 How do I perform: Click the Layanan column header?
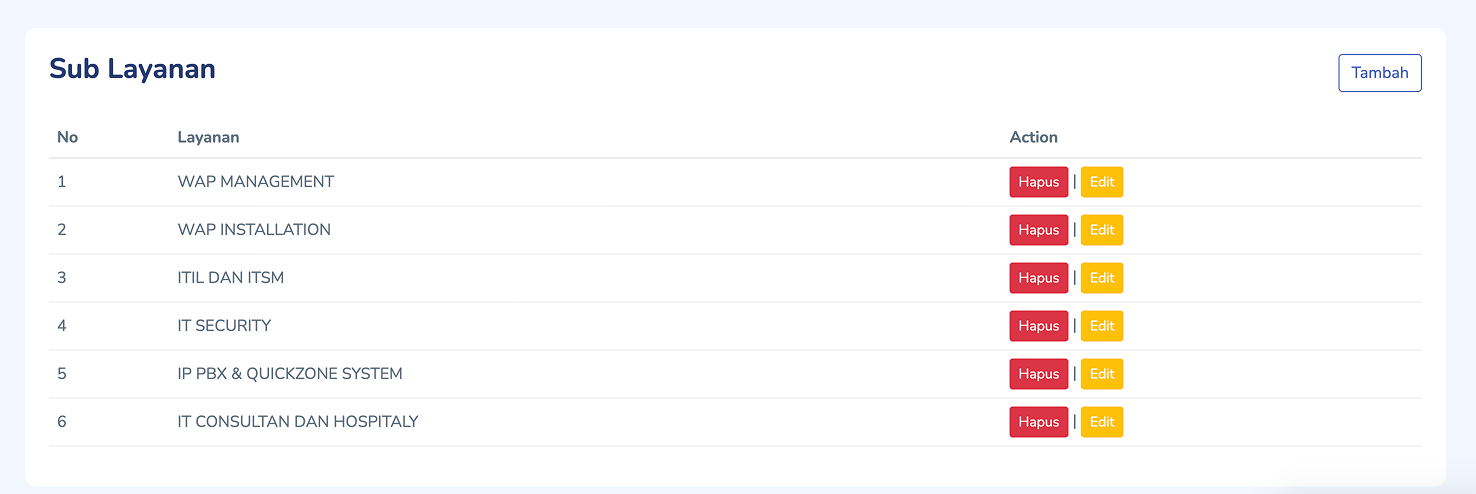point(208,137)
